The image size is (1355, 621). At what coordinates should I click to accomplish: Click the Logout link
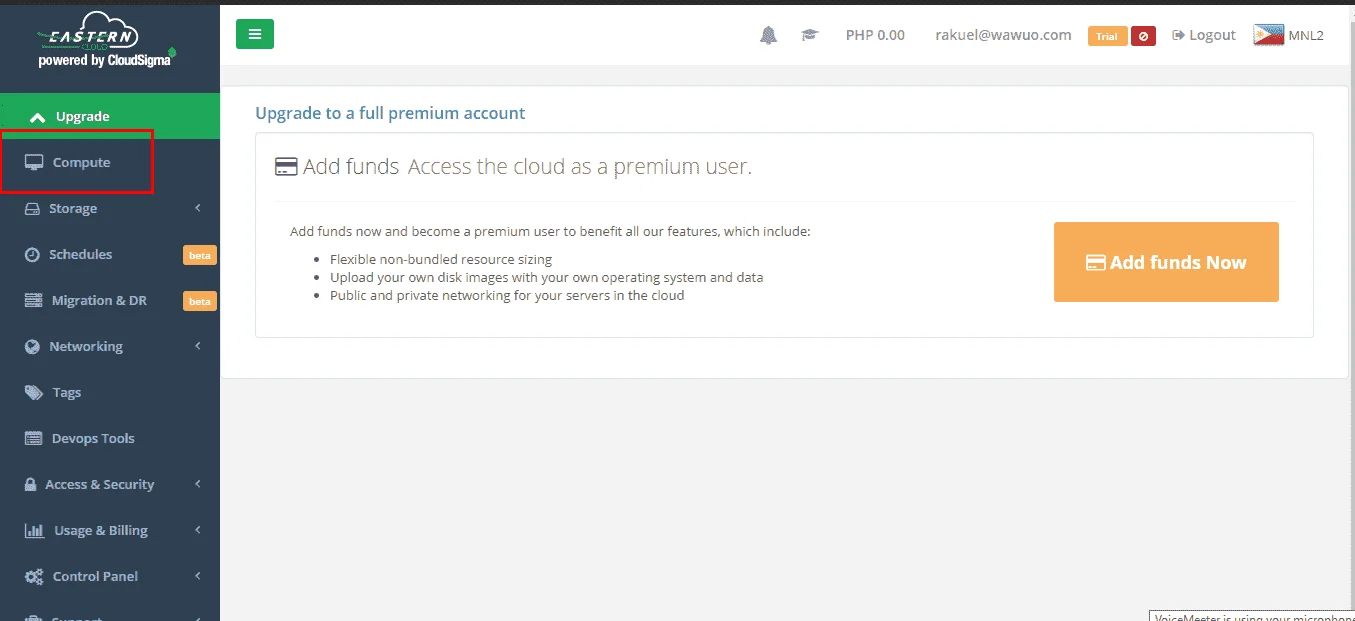click(1204, 35)
